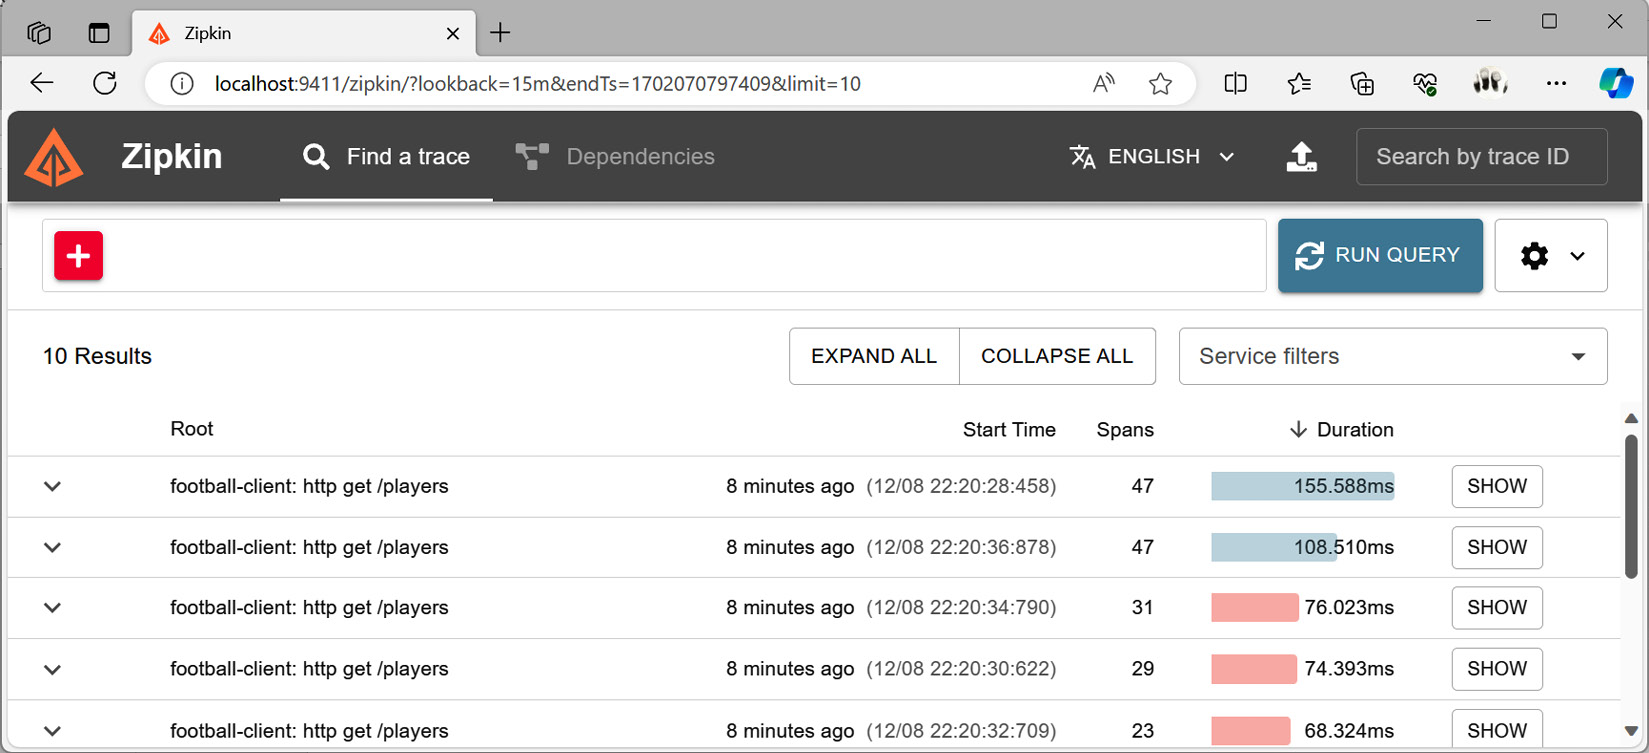Click COLLAPSE ALL button

pyautogui.click(x=1057, y=356)
